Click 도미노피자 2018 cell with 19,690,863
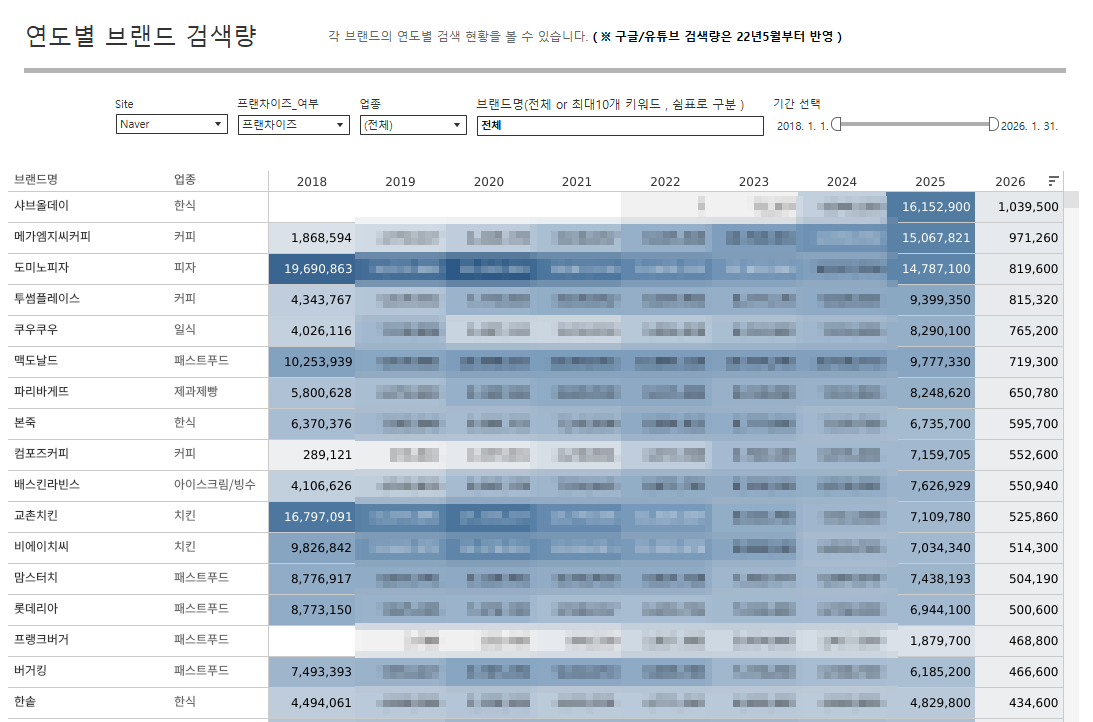 point(312,269)
